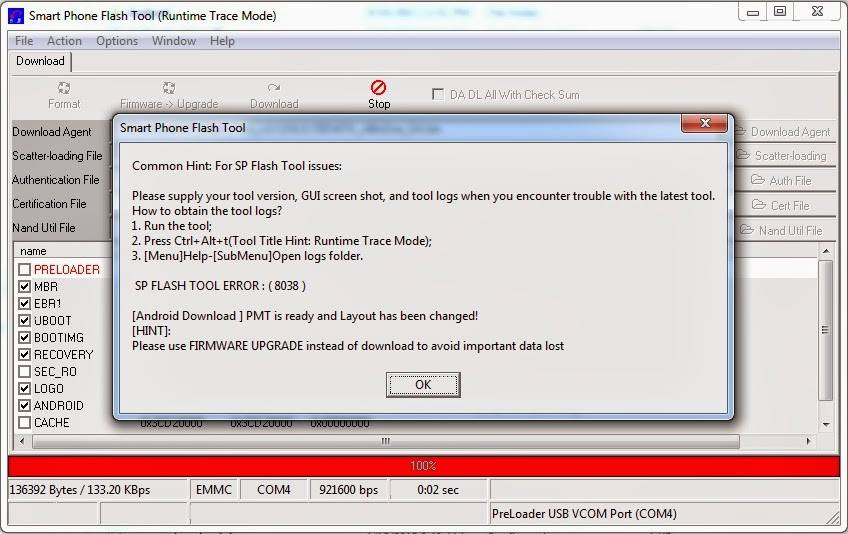Uncheck the EBR1 partition checkbox
Viewport: 848px width, 534px height.
pos(24,304)
